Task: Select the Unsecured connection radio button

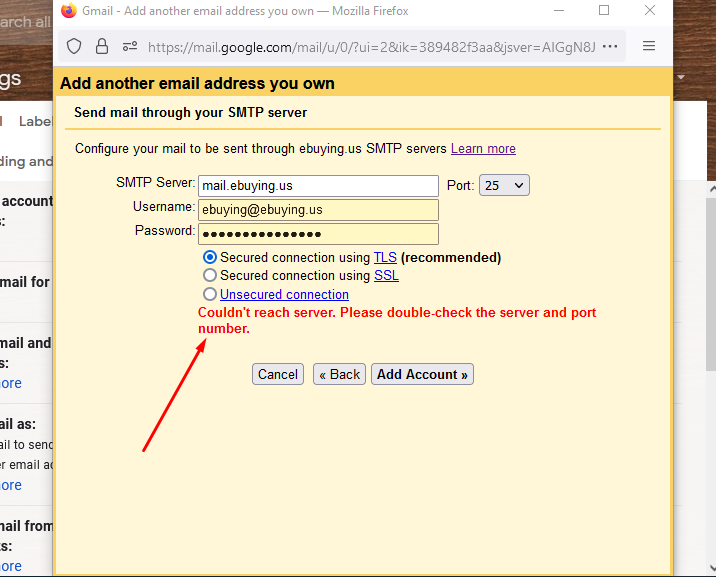Action: [210, 294]
